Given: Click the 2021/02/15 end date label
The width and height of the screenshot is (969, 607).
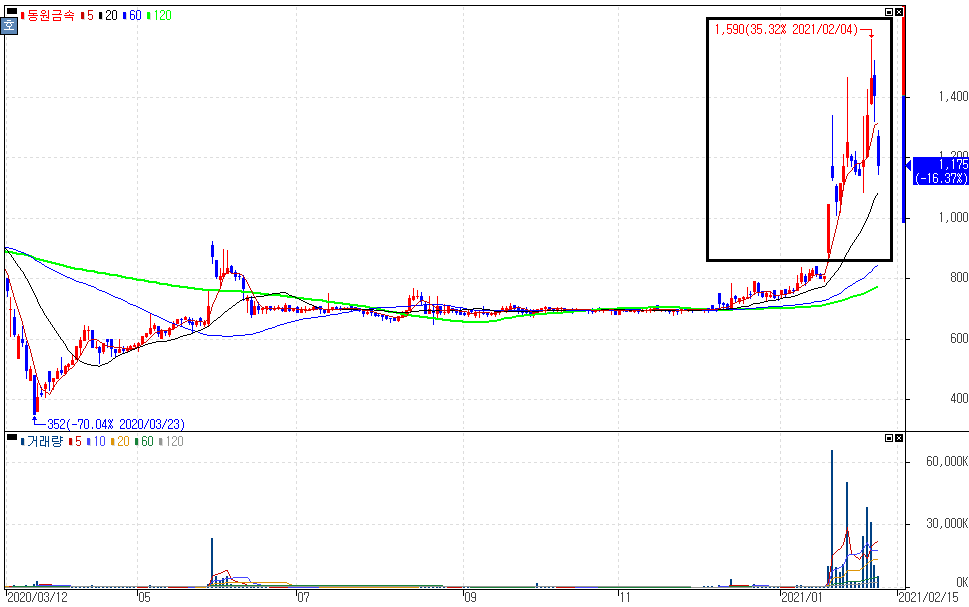Looking at the screenshot, I should pos(928,598).
